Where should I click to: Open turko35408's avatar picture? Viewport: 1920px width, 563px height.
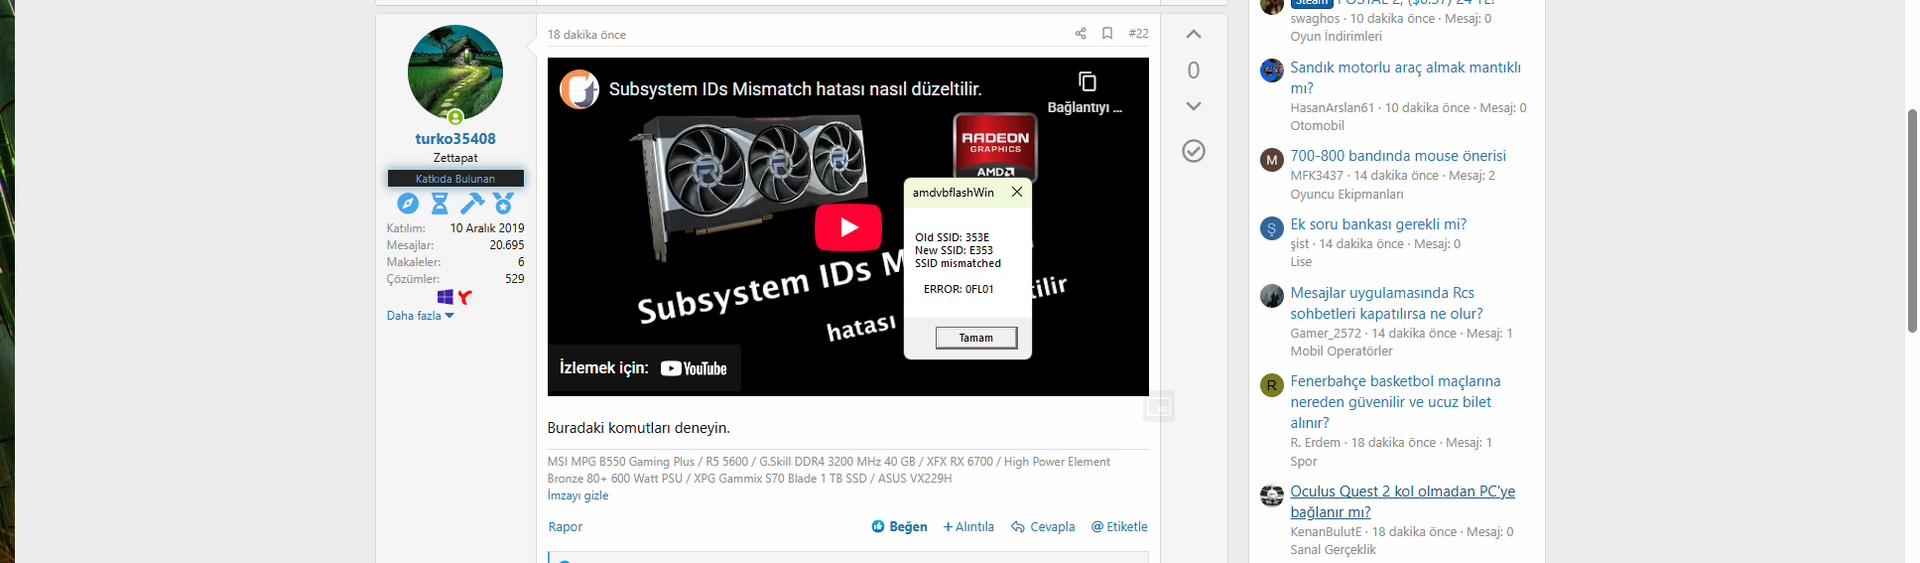455,72
